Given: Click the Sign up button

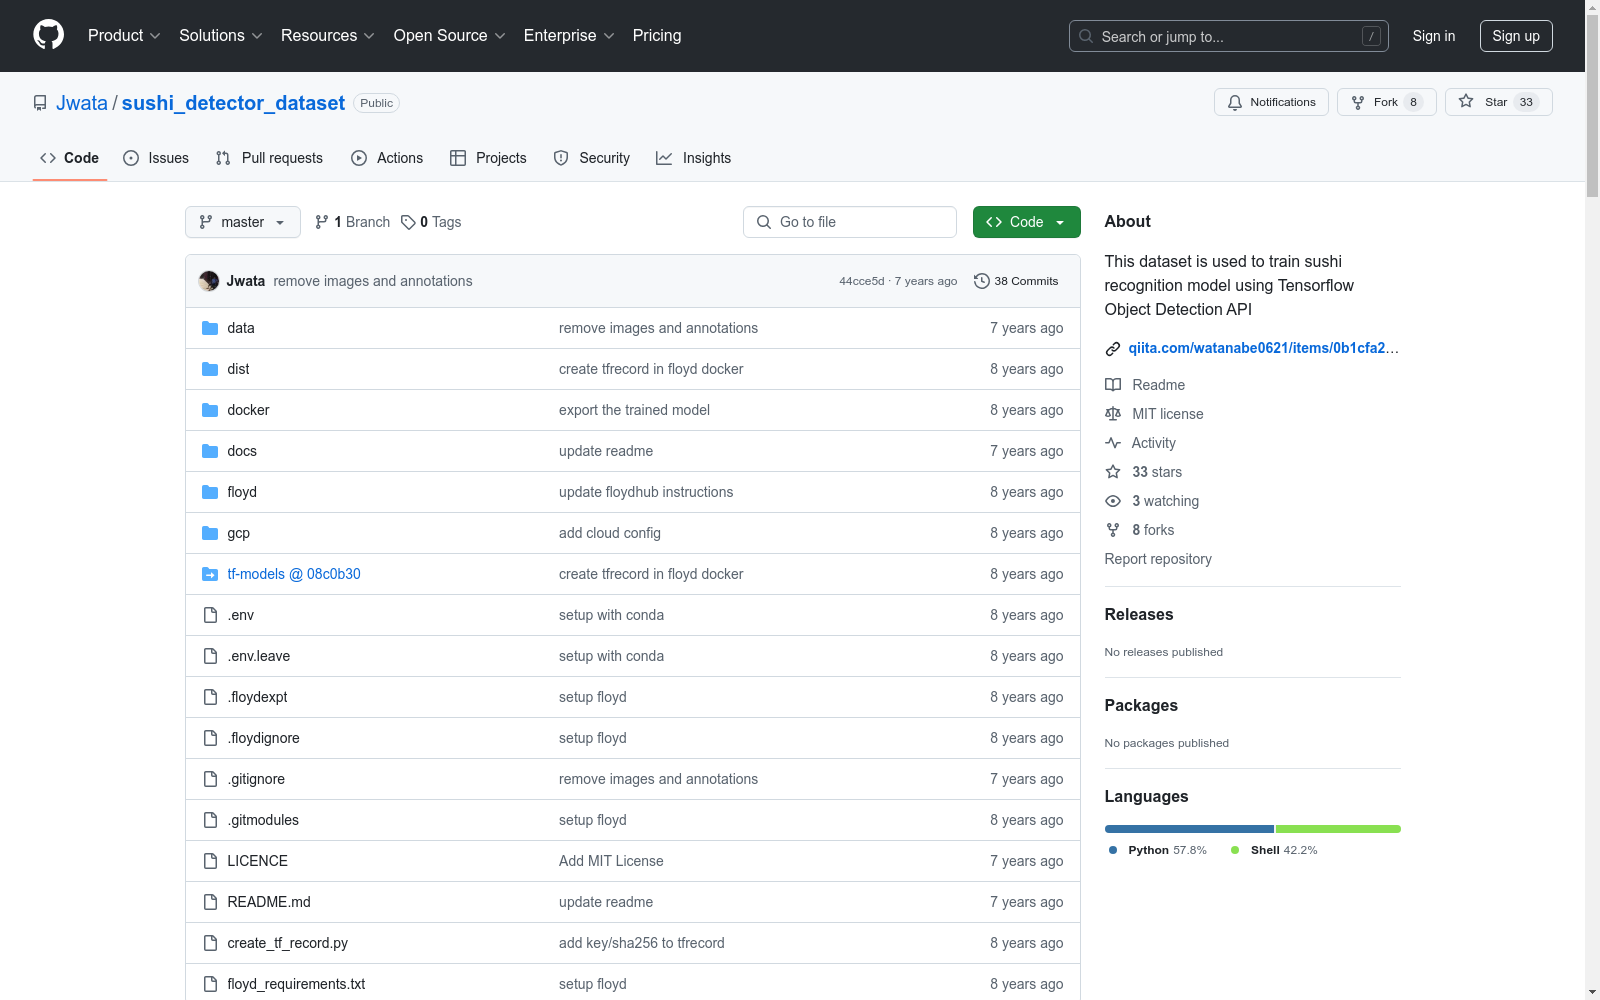Looking at the screenshot, I should pos(1516,36).
